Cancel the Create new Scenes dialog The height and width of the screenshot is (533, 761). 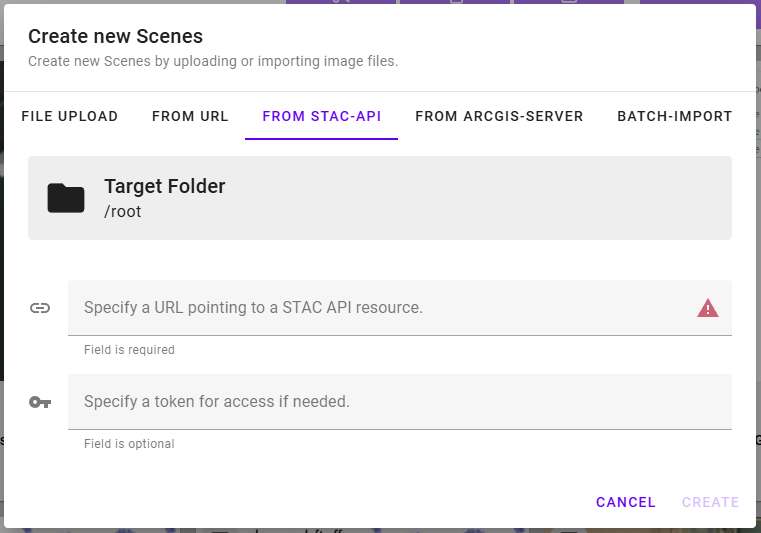pyautogui.click(x=626, y=502)
